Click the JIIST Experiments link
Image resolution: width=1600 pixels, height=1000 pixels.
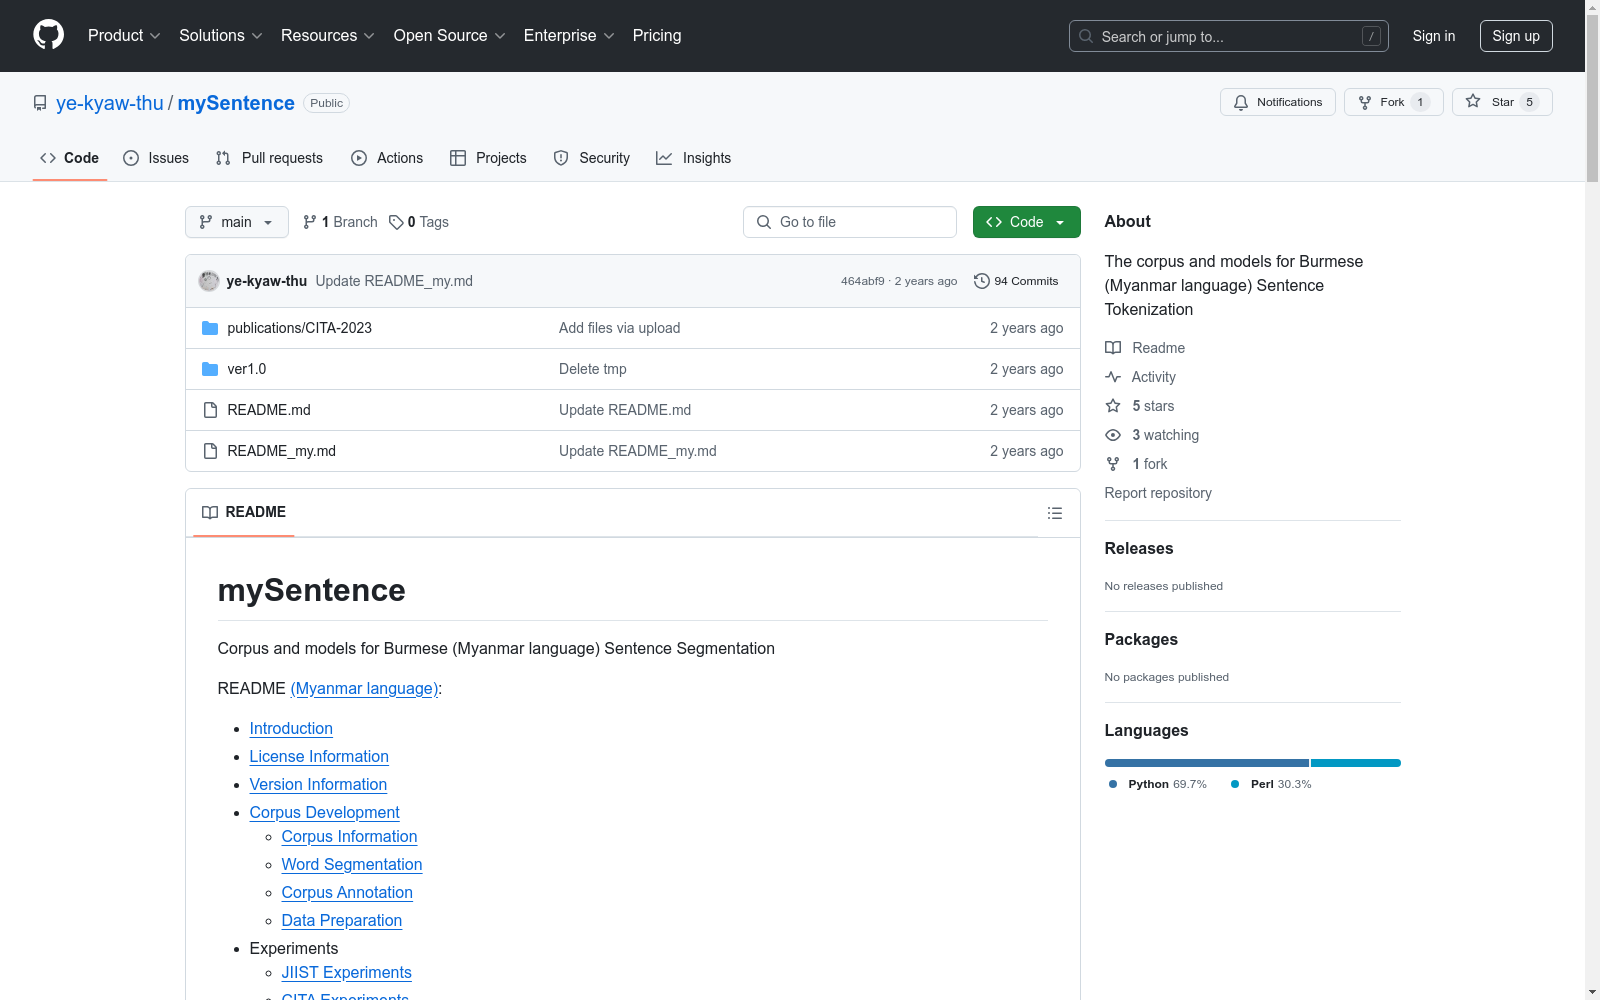tap(346, 973)
